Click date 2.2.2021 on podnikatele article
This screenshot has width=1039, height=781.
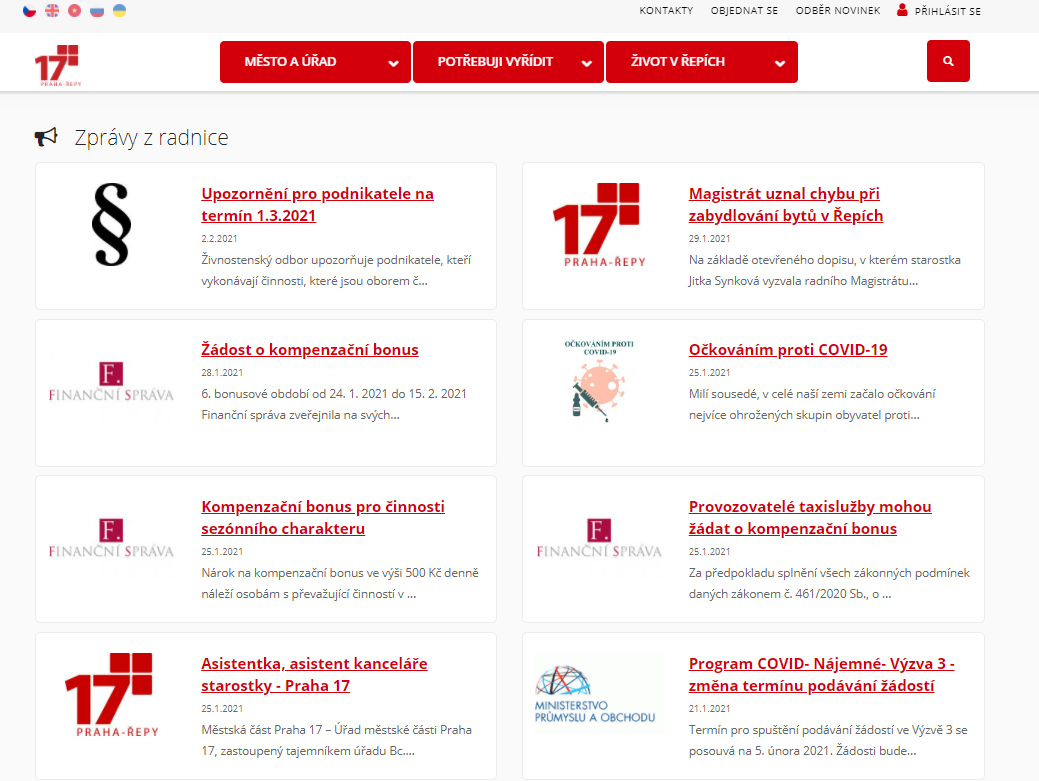(219, 238)
